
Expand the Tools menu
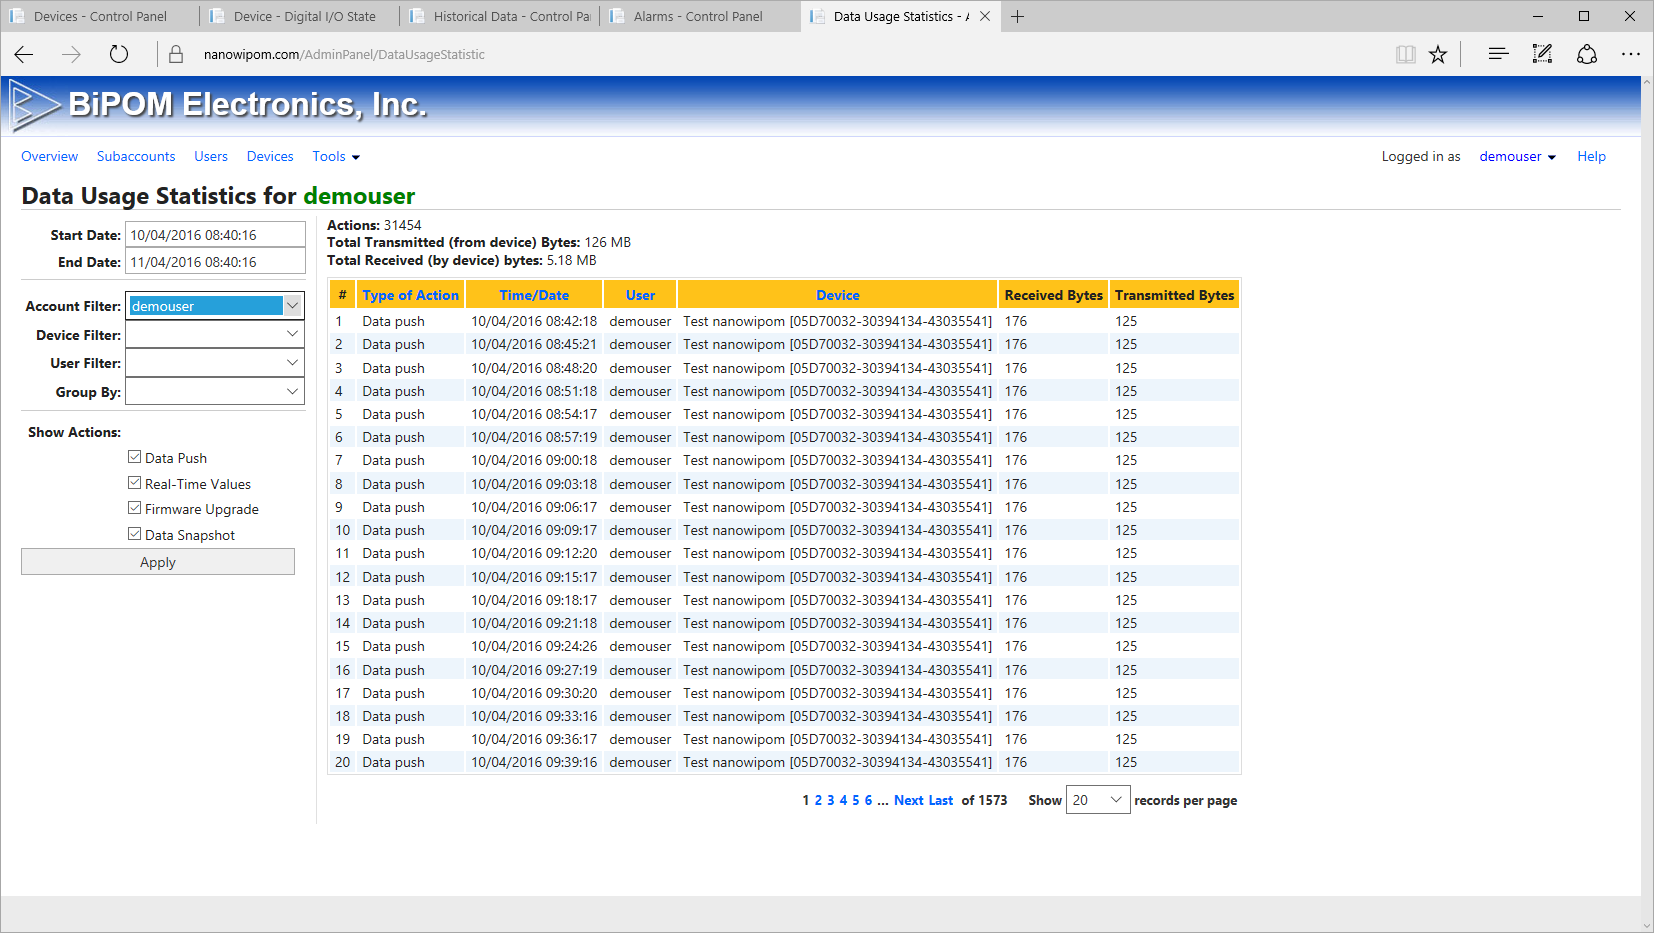[x=336, y=156]
